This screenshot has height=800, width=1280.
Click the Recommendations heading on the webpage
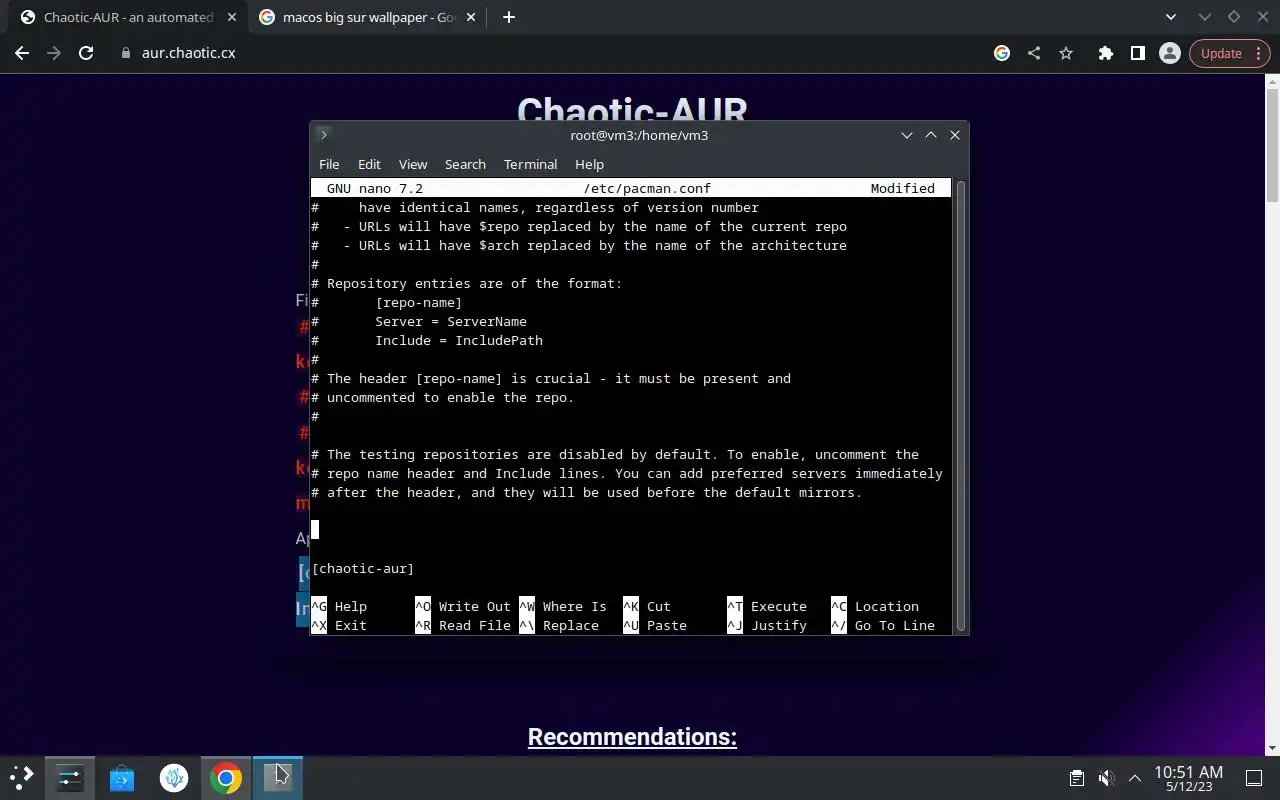632,737
